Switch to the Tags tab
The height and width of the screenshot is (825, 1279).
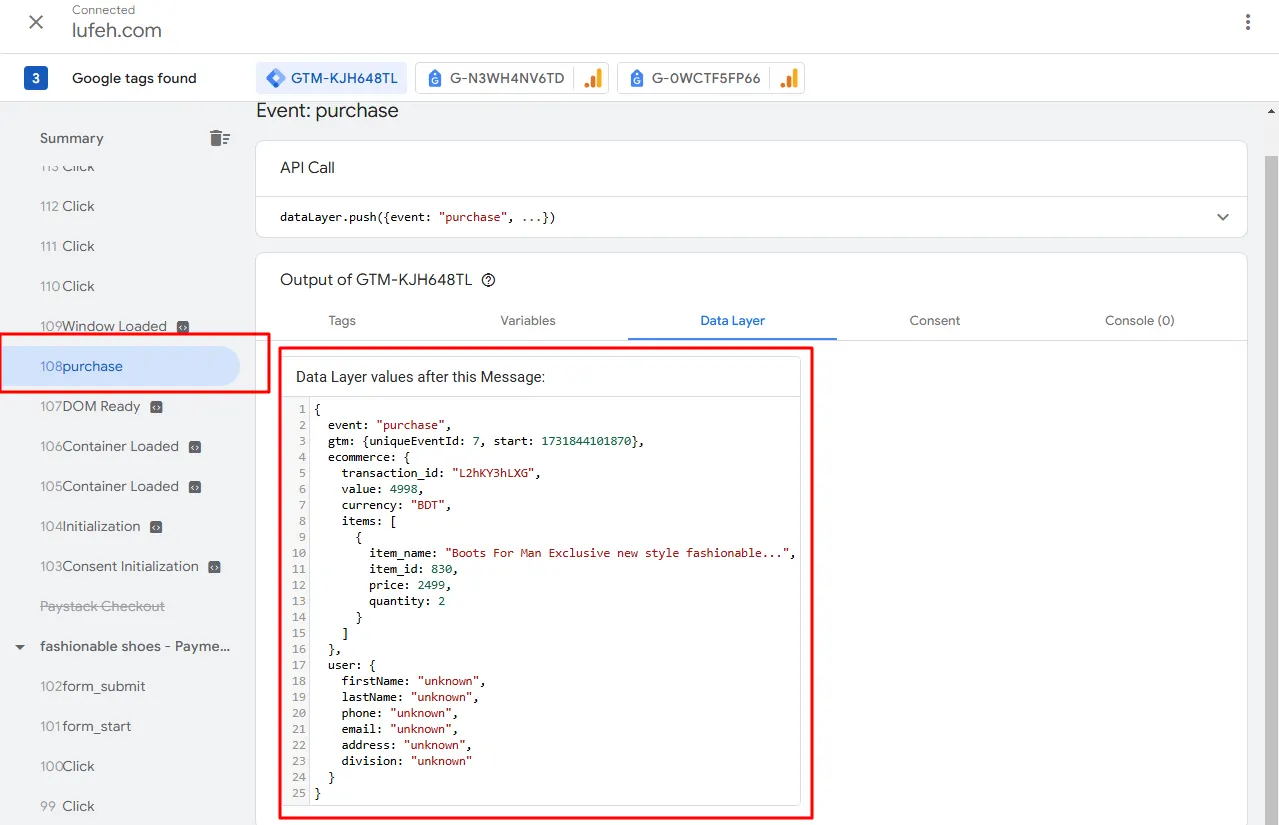[342, 321]
